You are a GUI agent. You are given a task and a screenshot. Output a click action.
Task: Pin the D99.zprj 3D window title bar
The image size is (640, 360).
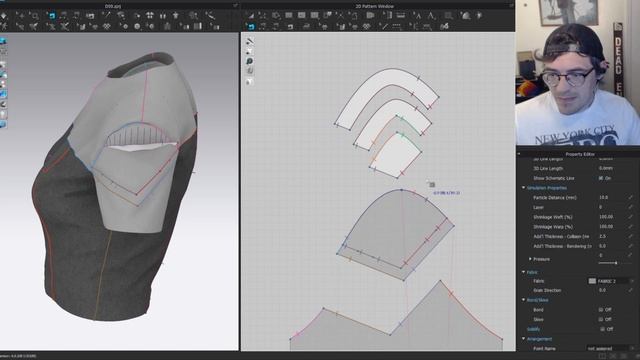pyautogui.click(x=235, y=6)
